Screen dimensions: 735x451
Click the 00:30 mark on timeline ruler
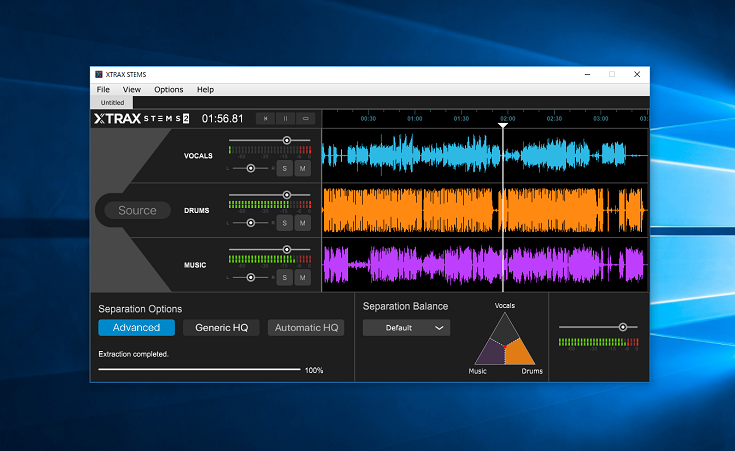368,119
